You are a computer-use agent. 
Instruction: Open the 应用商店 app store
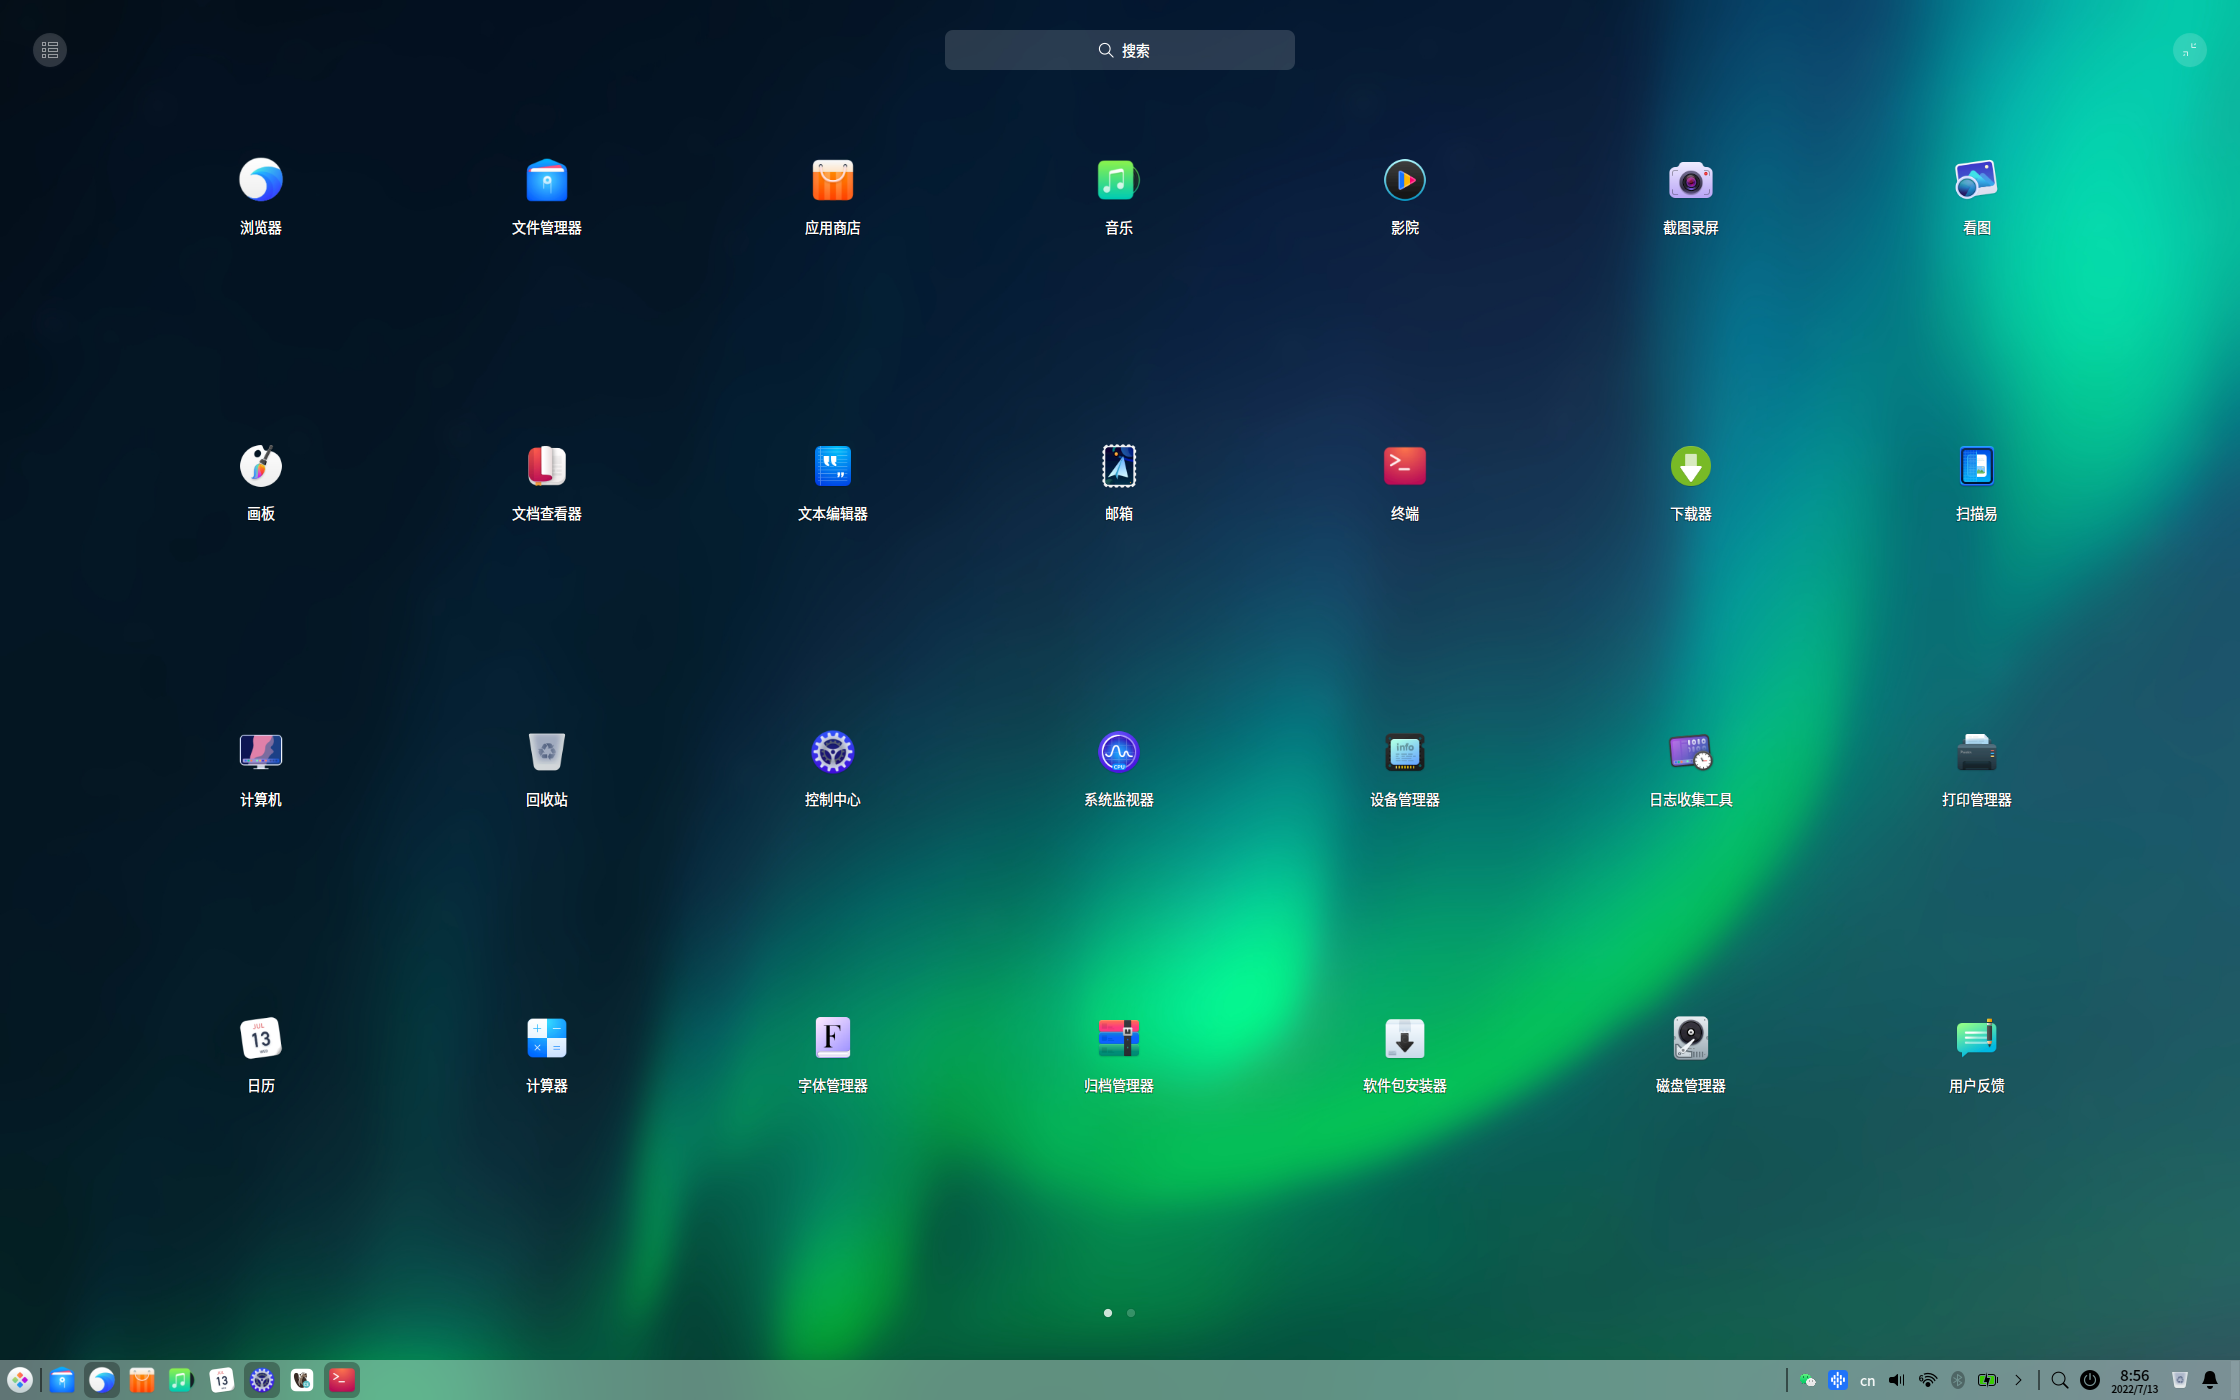tap(832, 181)
